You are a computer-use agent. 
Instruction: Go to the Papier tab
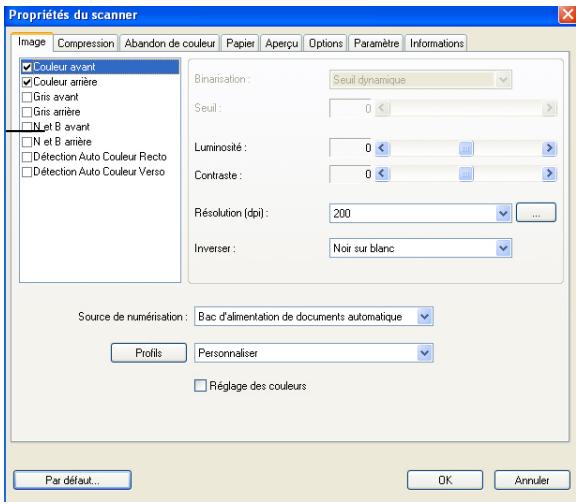tap(240, 43)
